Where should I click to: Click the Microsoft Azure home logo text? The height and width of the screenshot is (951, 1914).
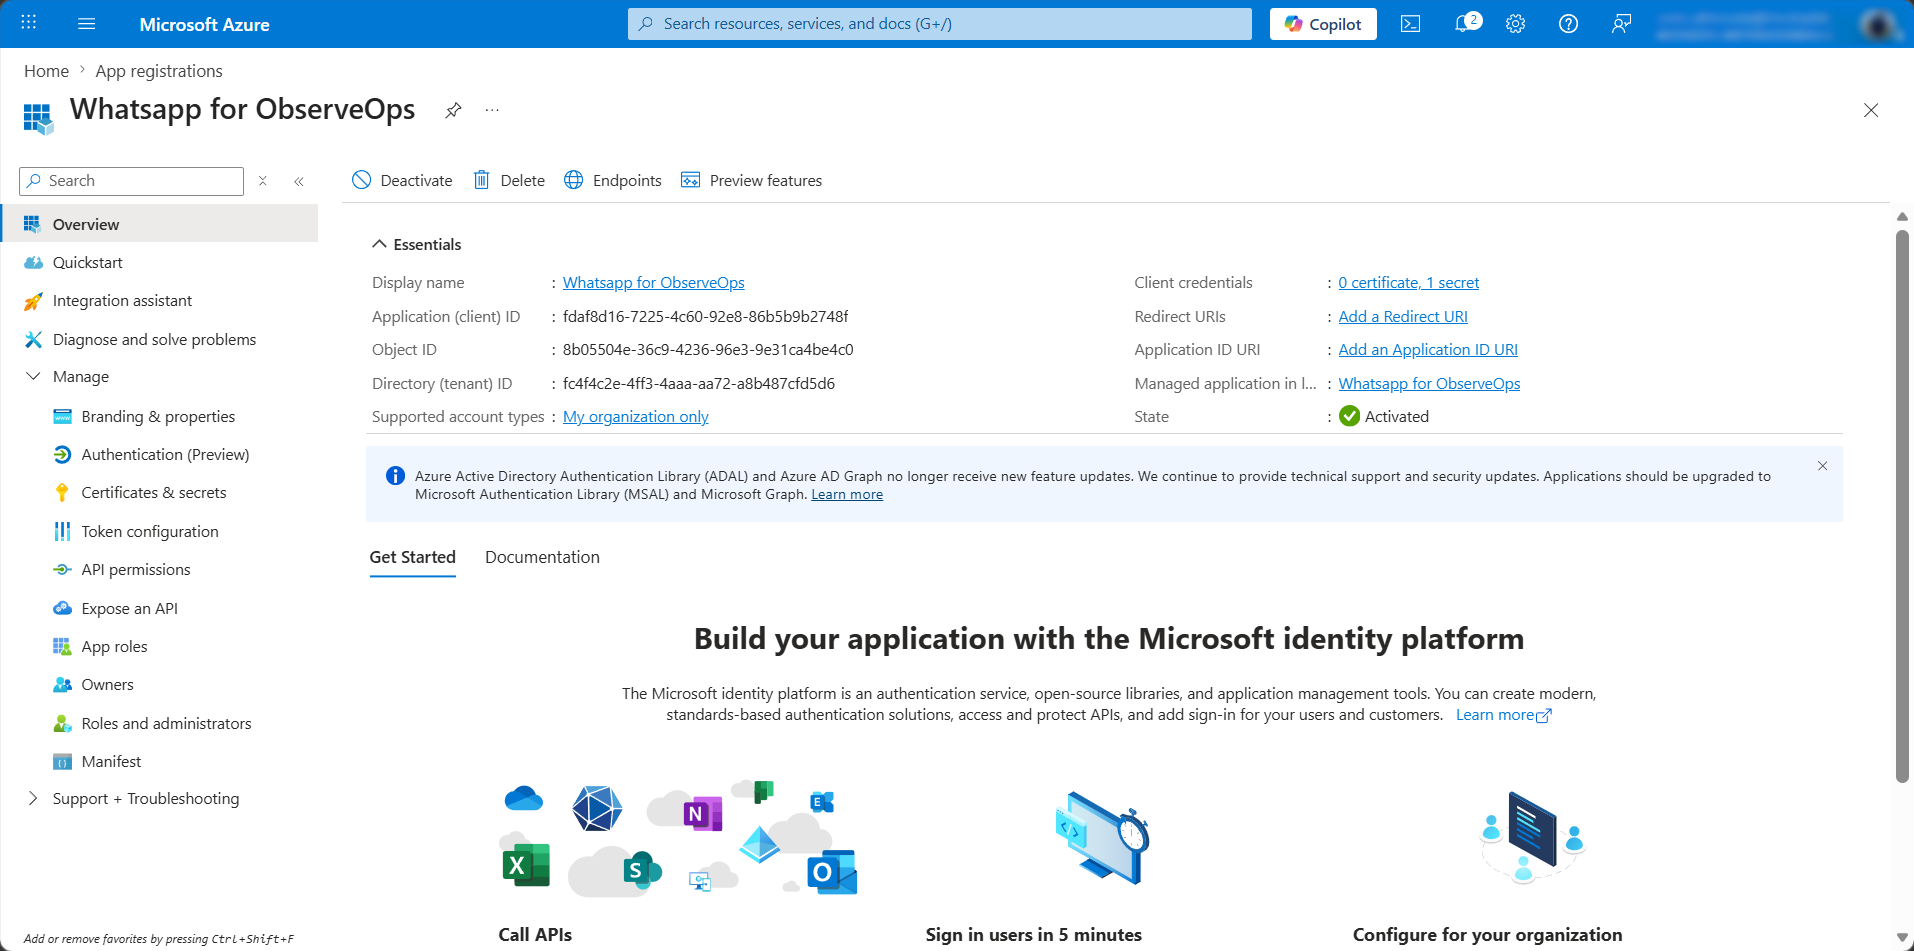(204, 24)
